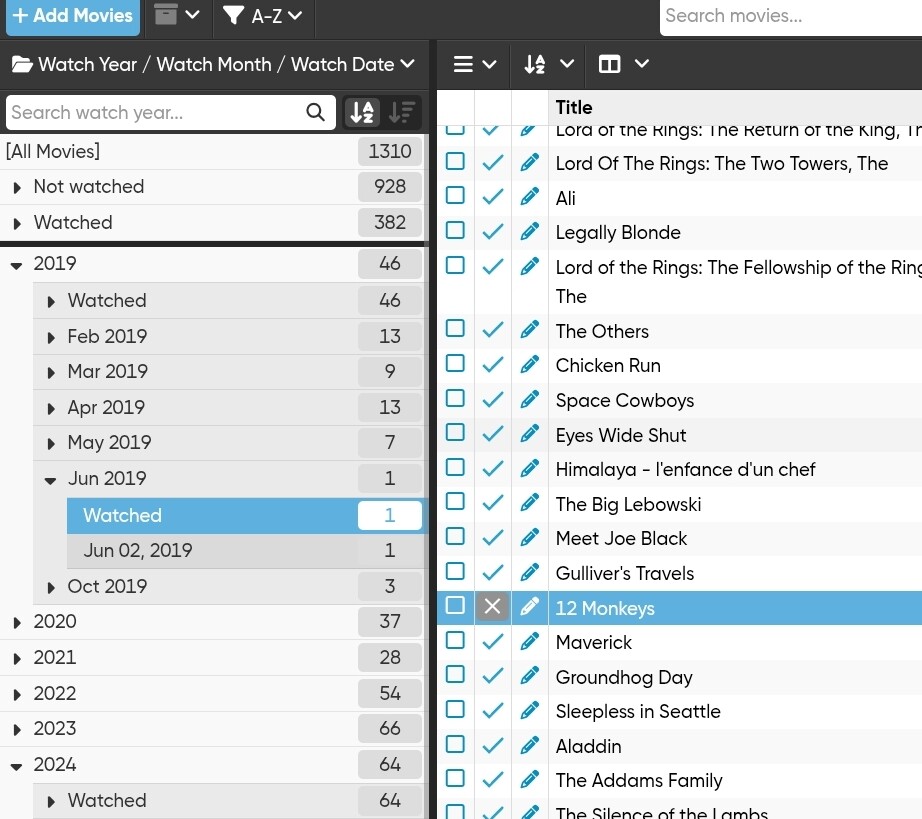
Task: Open the Watch Year grouping dropdown
Action: click(x=212, y=64)
